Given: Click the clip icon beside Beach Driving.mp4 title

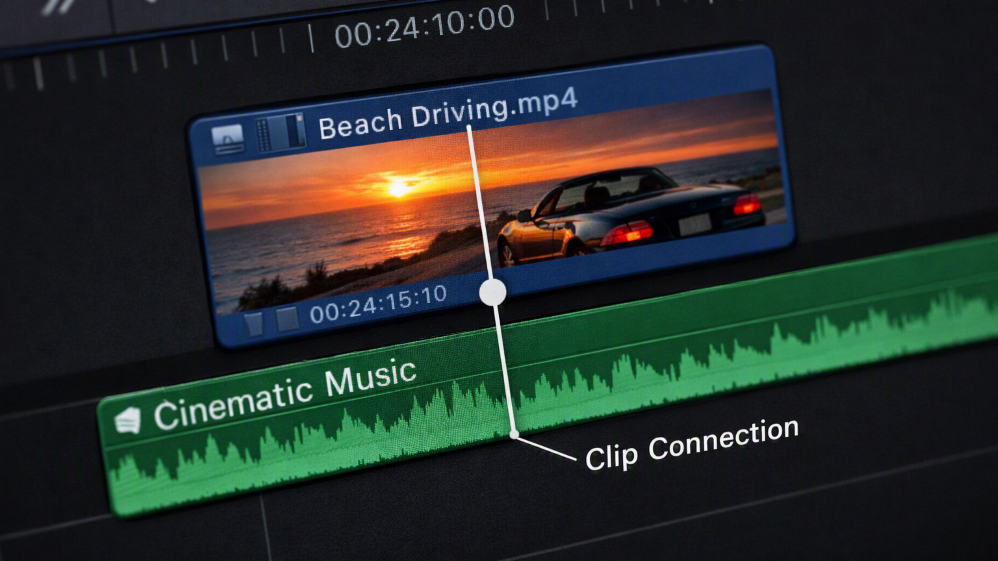Looking at the screenshot, I should (227, 139).
